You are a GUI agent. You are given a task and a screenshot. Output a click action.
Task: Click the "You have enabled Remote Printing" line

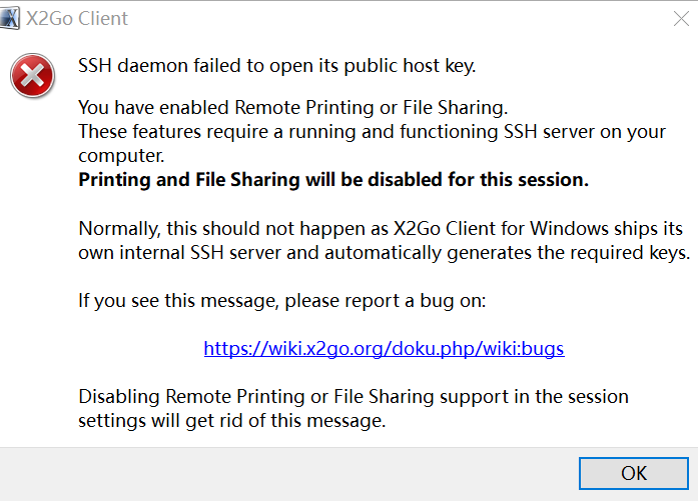pyautogui.click(x=293, y=108)
